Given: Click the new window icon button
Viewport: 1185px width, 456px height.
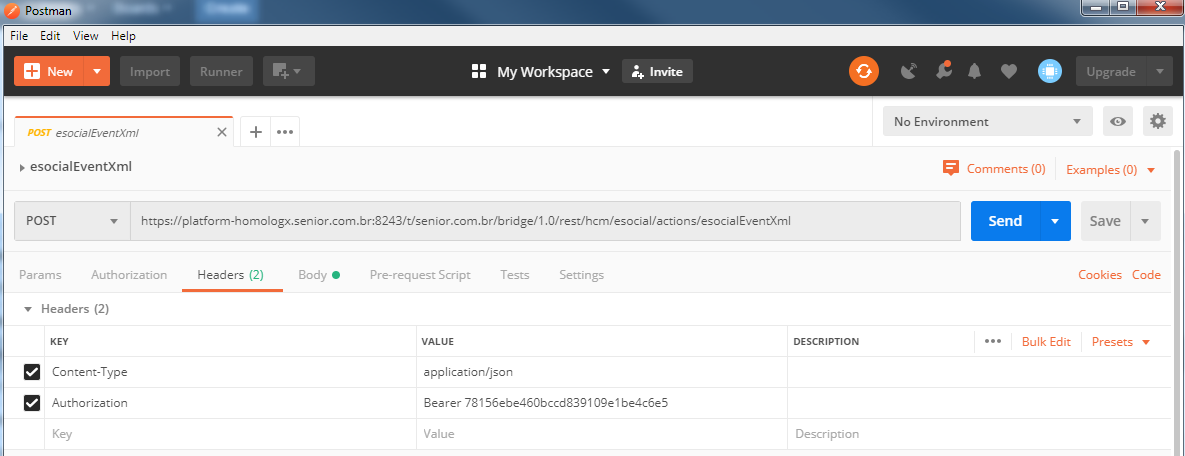Looking at the screenshot, I should (x=289, y=72).
